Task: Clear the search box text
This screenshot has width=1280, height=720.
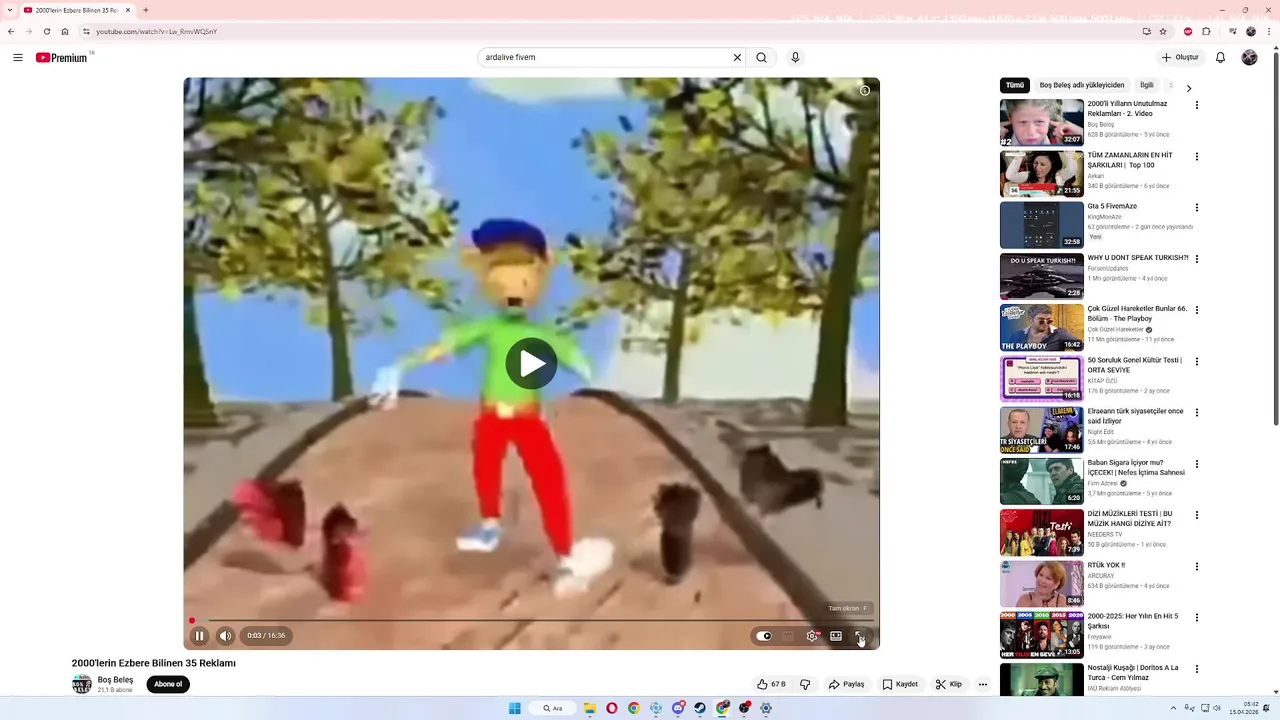Action: 737,58
